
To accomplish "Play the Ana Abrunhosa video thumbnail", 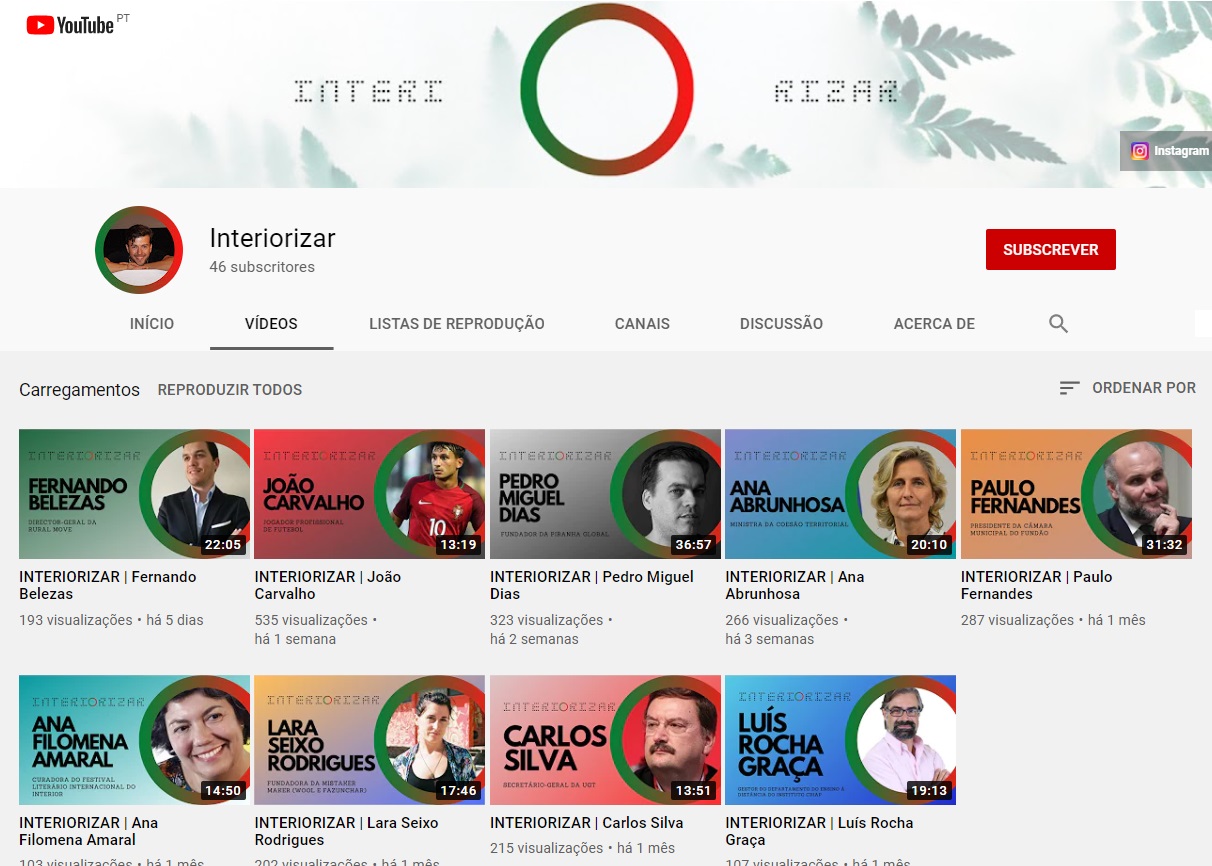I will point(840,493).
